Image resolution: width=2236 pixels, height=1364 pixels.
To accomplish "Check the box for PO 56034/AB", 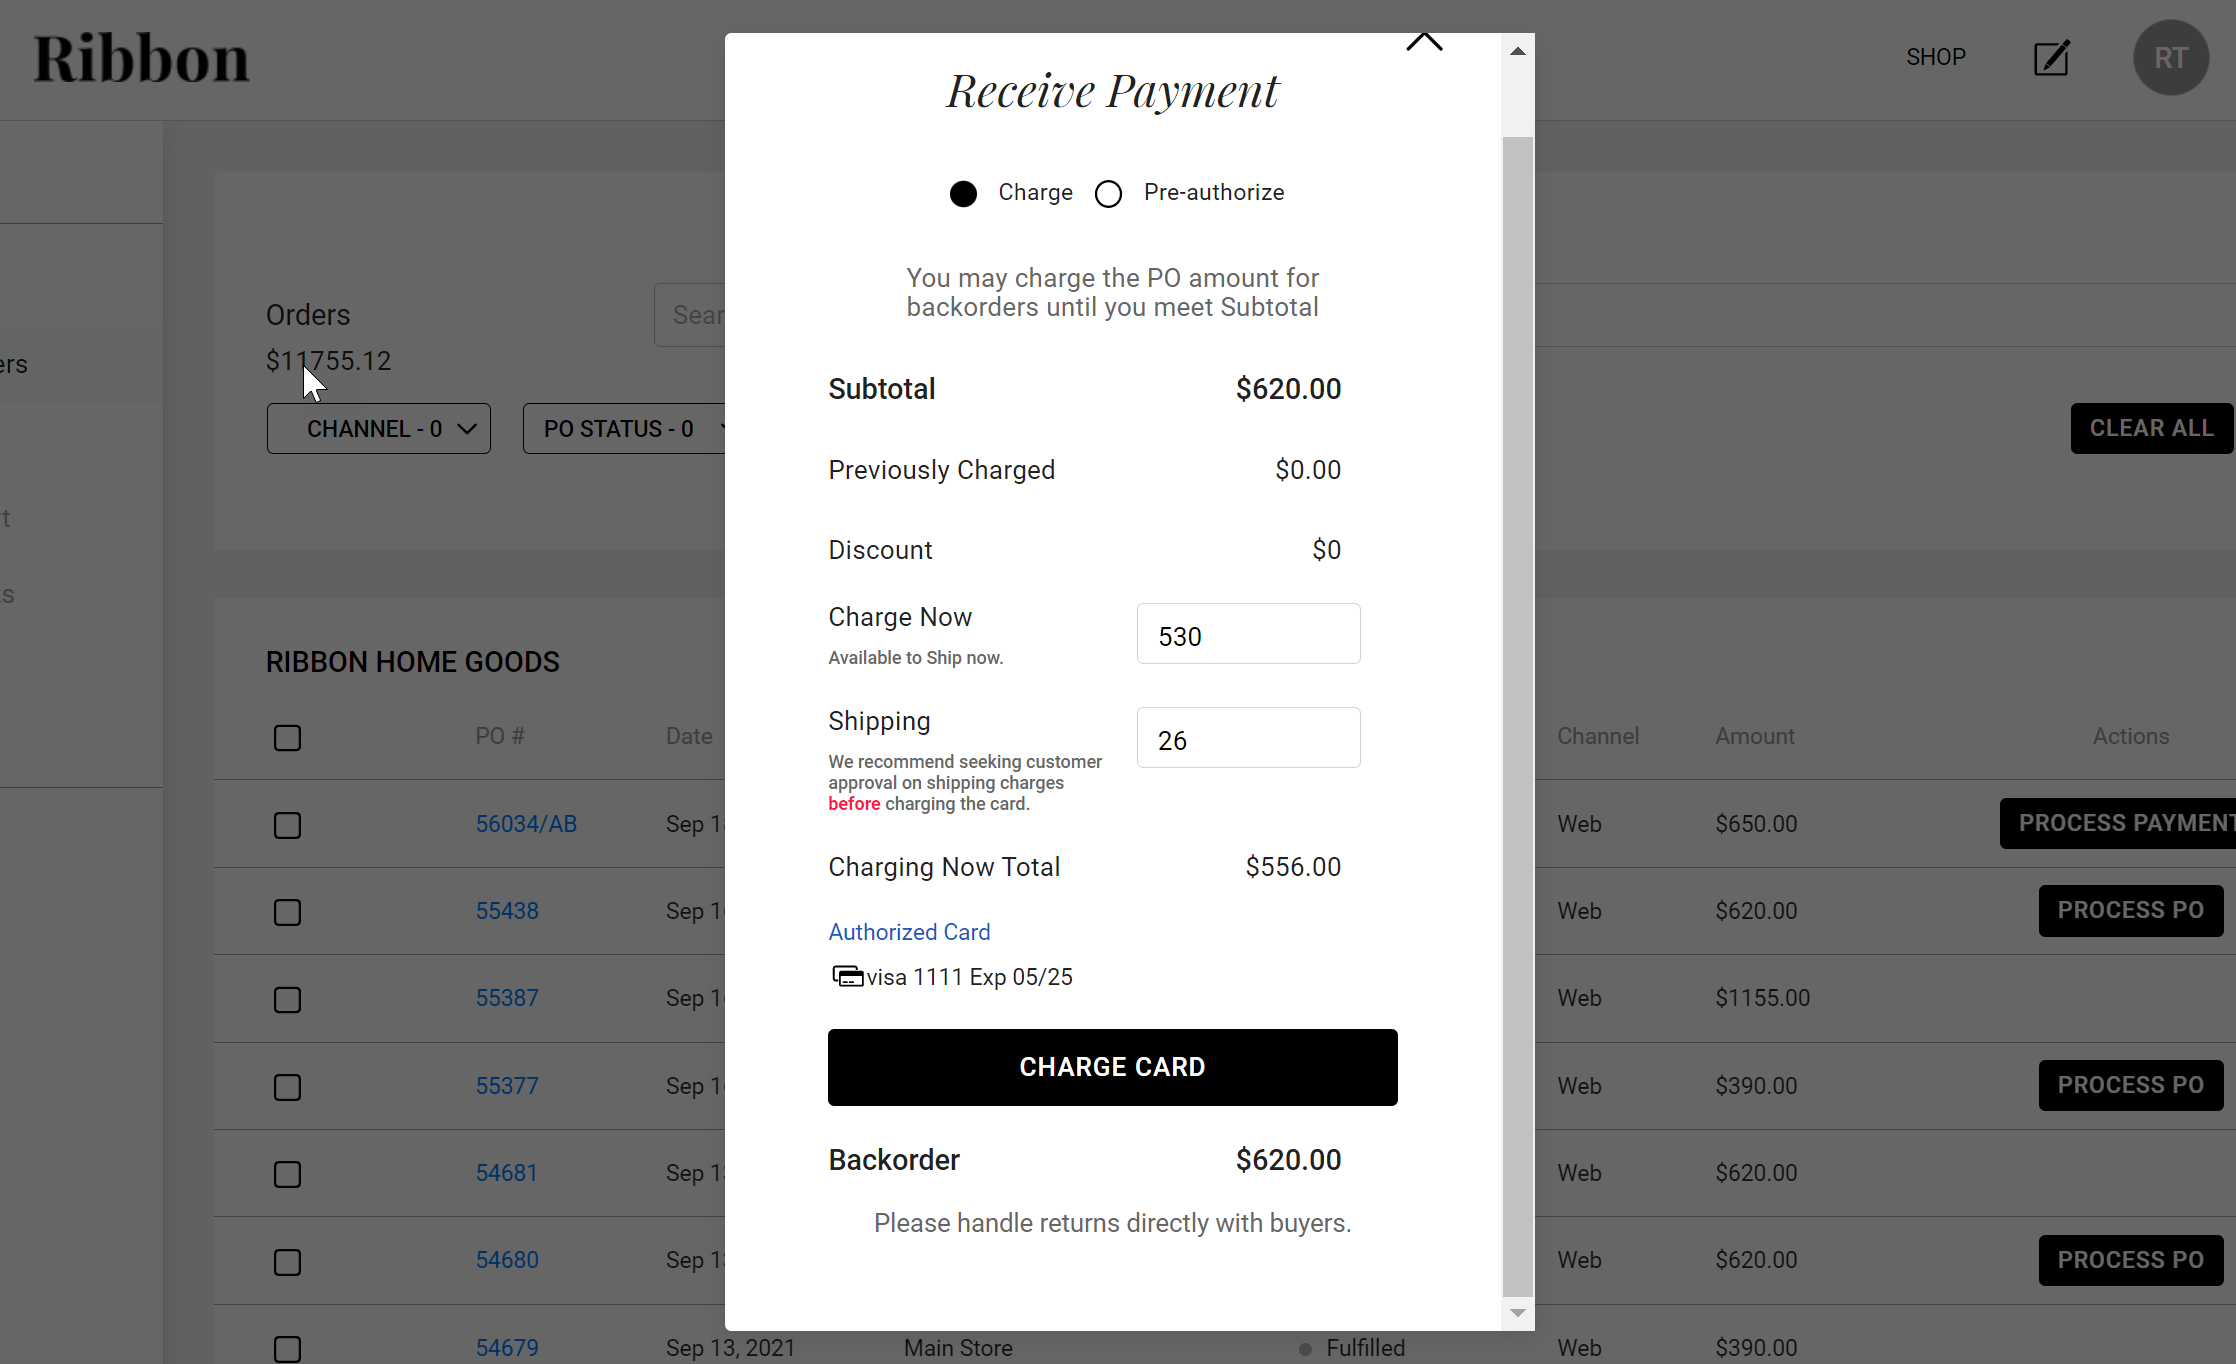I will (x=288, y=825).
